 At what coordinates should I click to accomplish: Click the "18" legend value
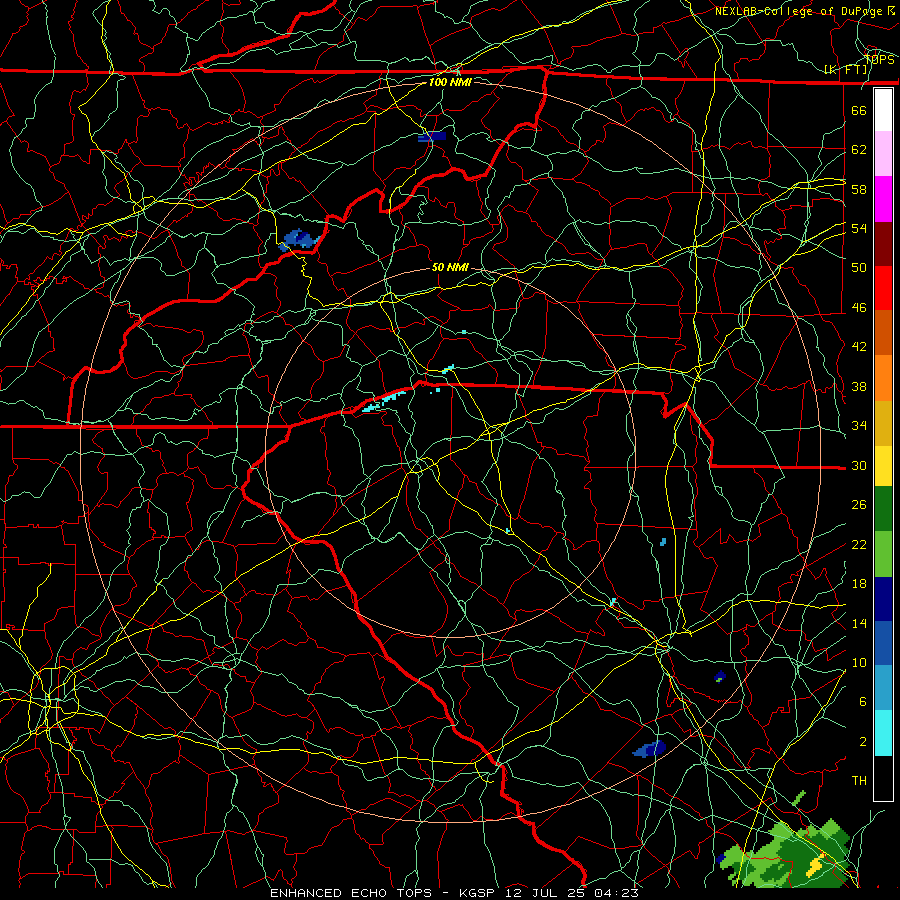click(859, 584)
